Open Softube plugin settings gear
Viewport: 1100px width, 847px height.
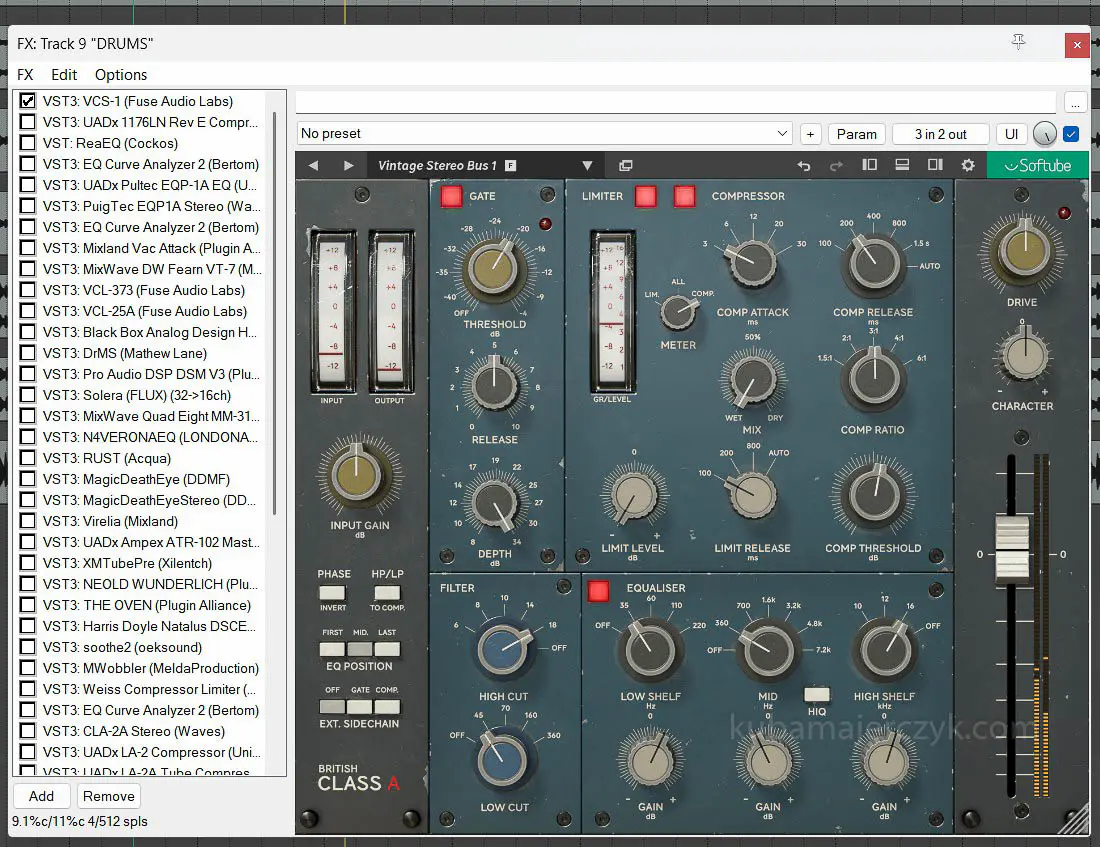(967, 166)
